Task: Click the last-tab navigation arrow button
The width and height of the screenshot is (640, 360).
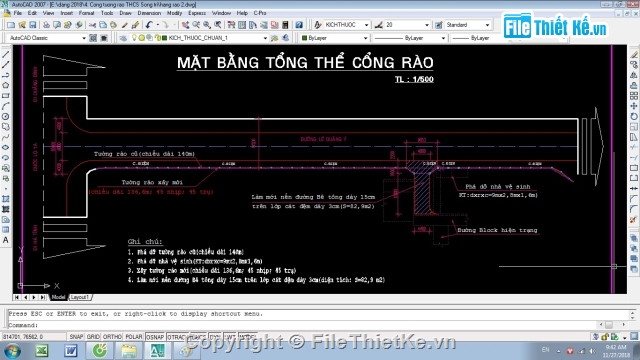Action: click(43, 297)
